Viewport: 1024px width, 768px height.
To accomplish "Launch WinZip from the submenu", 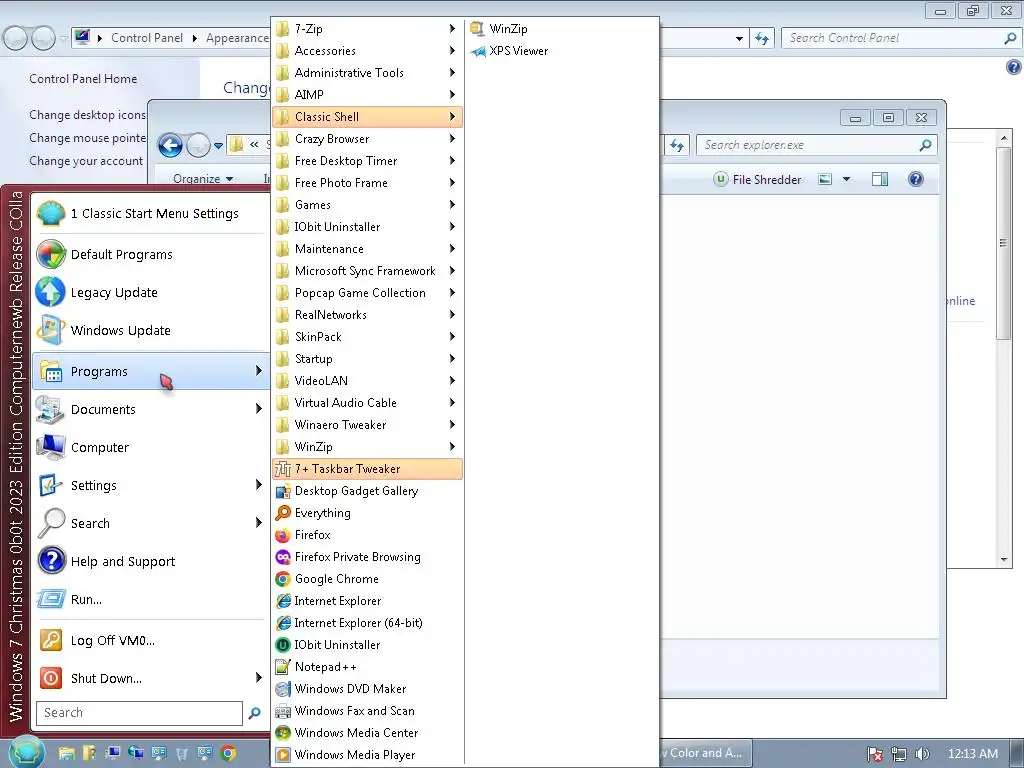I will (562, 29).
